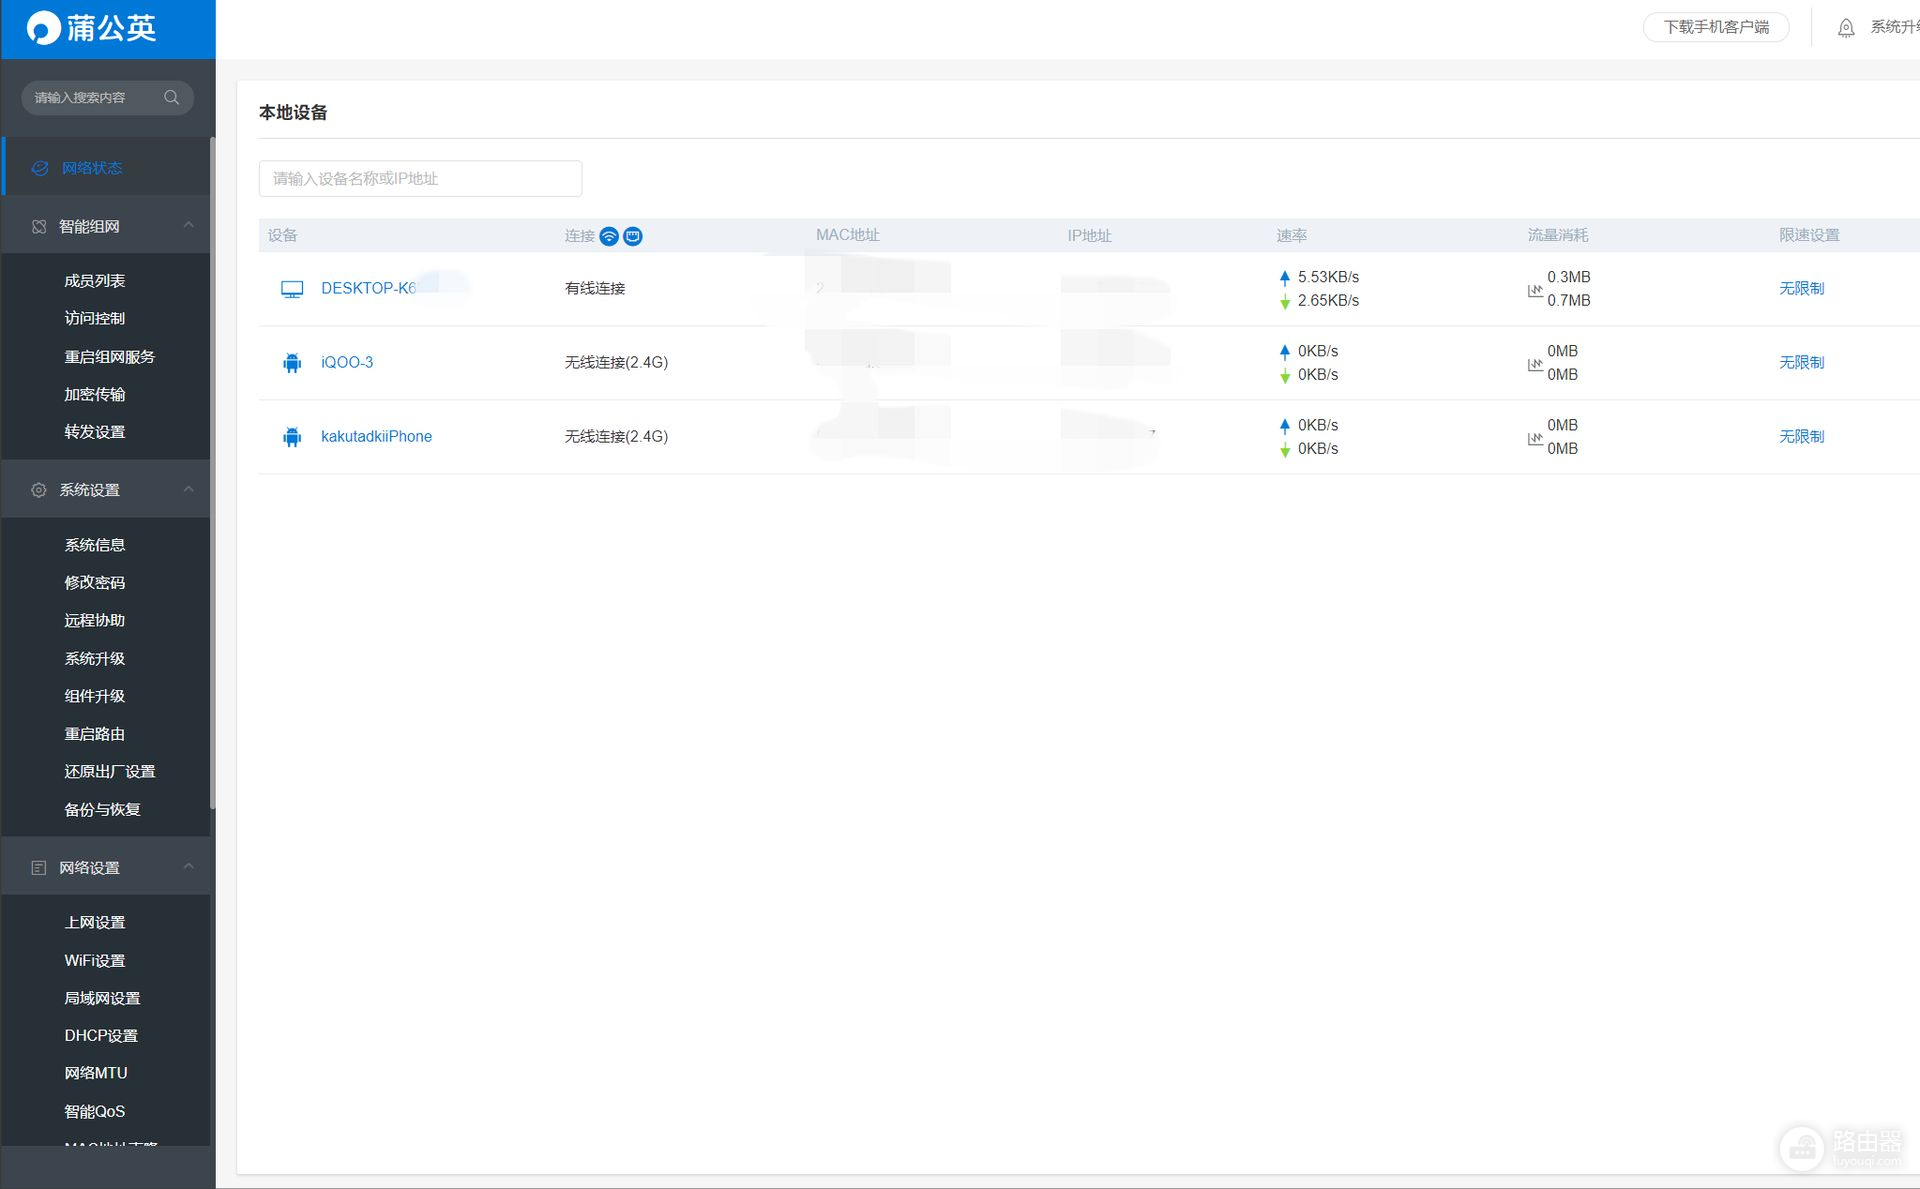Click the 系统设置 gear icon

pos(39,490)
